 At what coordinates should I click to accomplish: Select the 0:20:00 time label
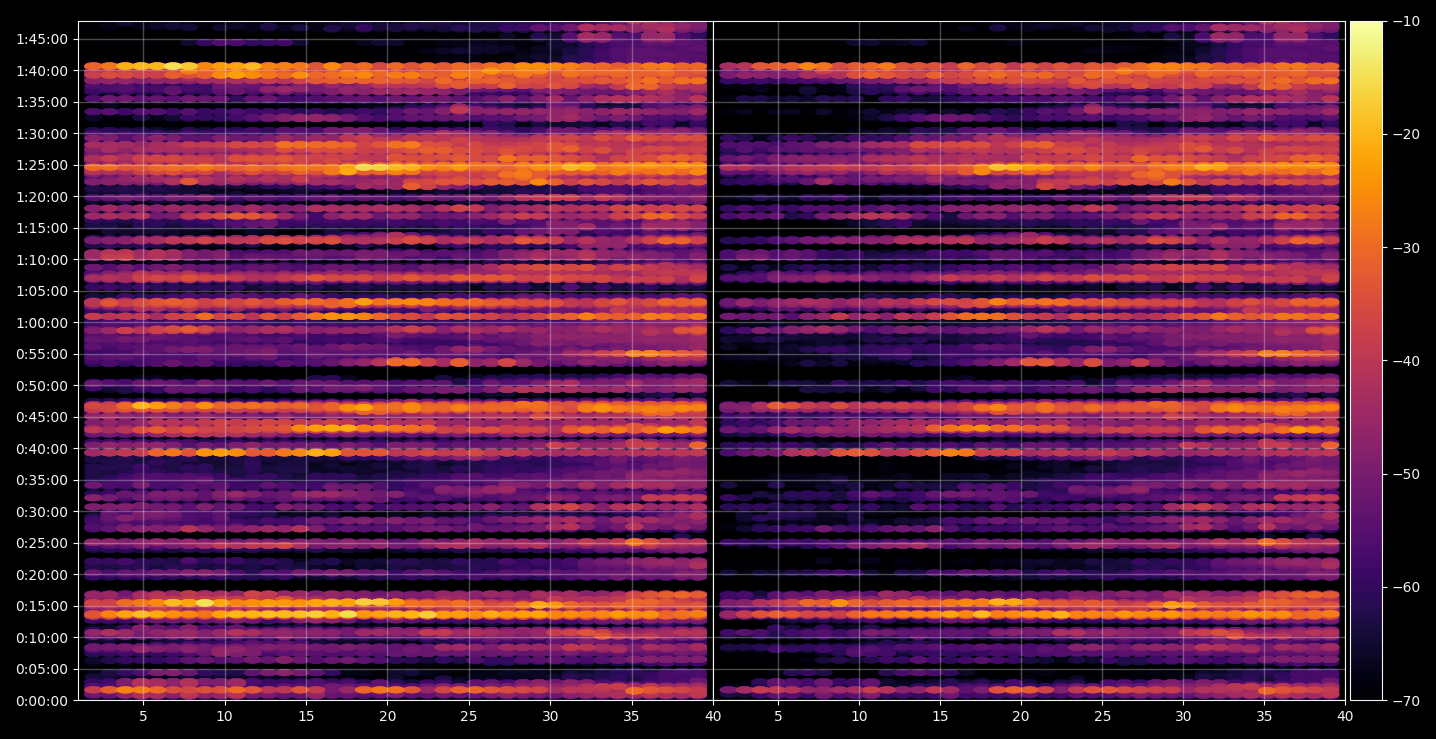(x=42, y=575)
